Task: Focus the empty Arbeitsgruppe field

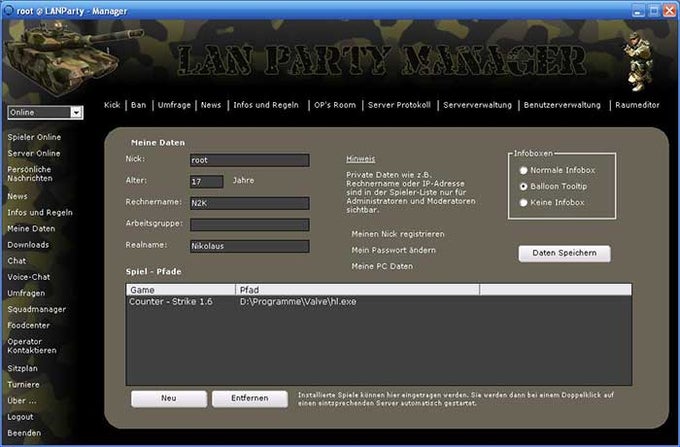Action: pos(249,225)
